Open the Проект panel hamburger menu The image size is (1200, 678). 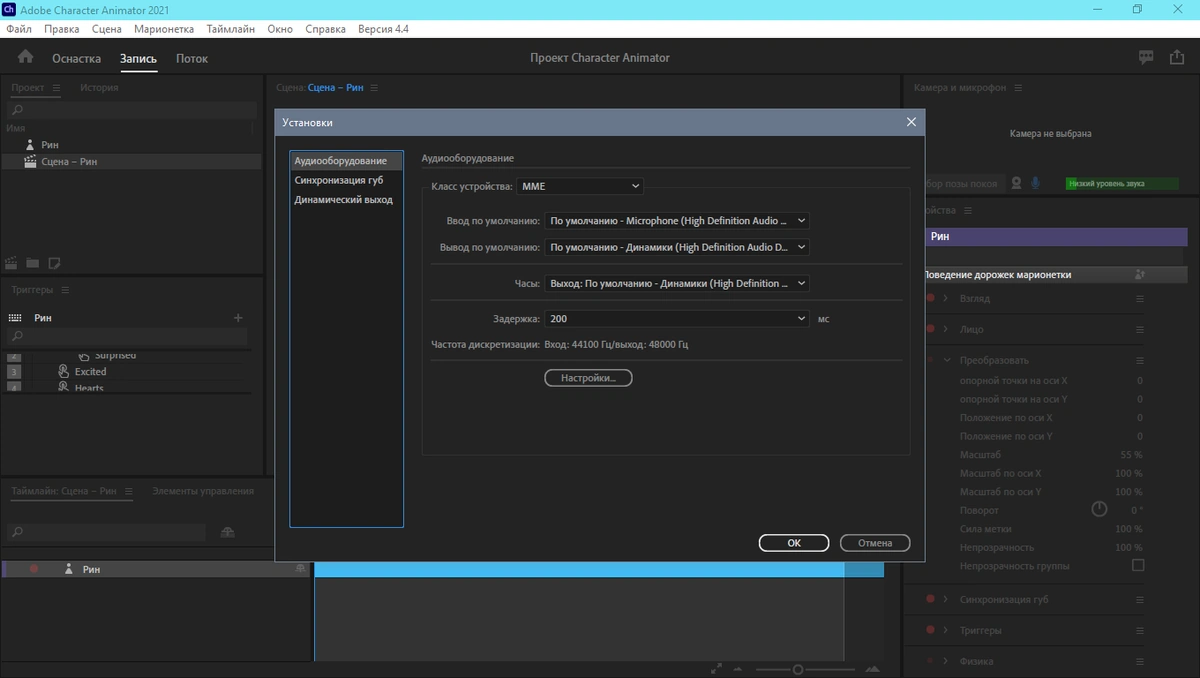pos(56,88)
